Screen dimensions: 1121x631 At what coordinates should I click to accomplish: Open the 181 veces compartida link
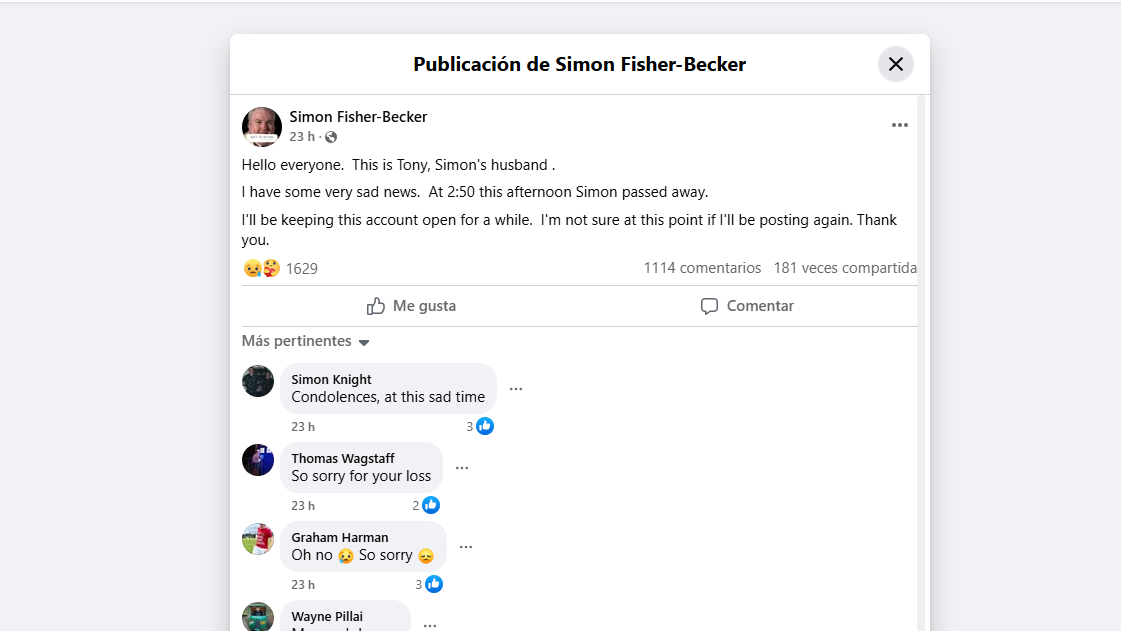[844, 268]
